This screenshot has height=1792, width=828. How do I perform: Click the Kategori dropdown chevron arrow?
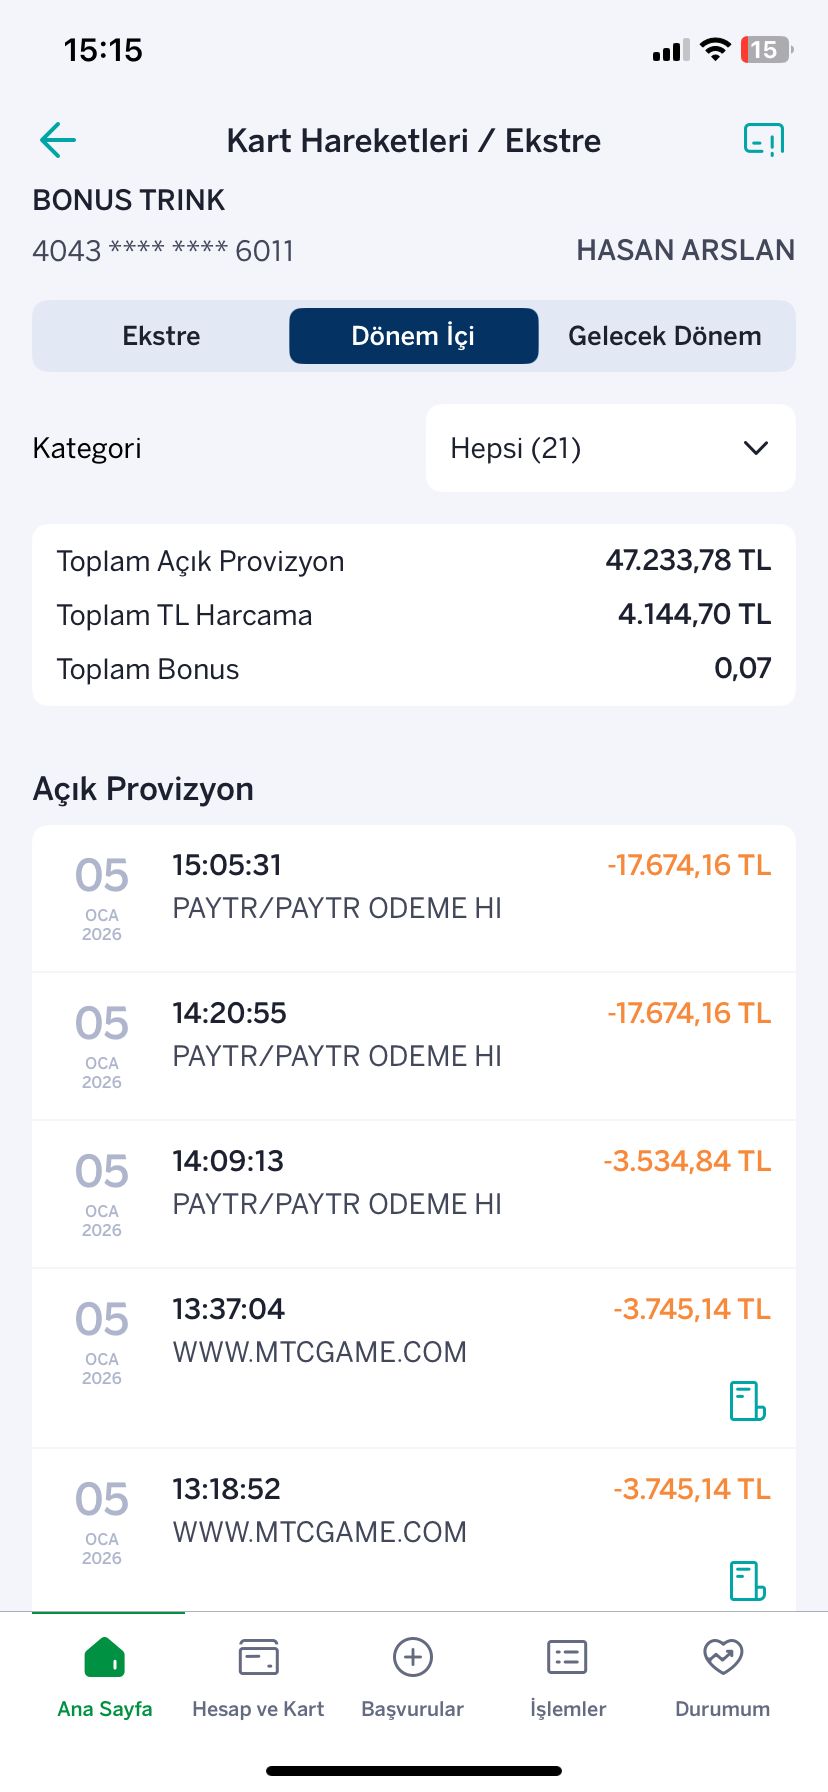[x=756, y=448]
